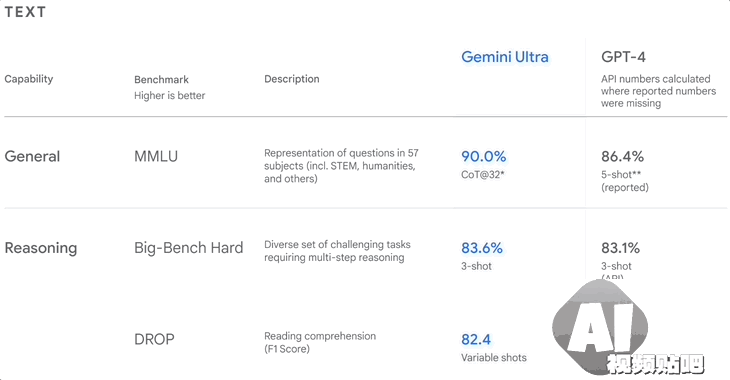
Task: Click the Description column header
Action: click(292, 79)
